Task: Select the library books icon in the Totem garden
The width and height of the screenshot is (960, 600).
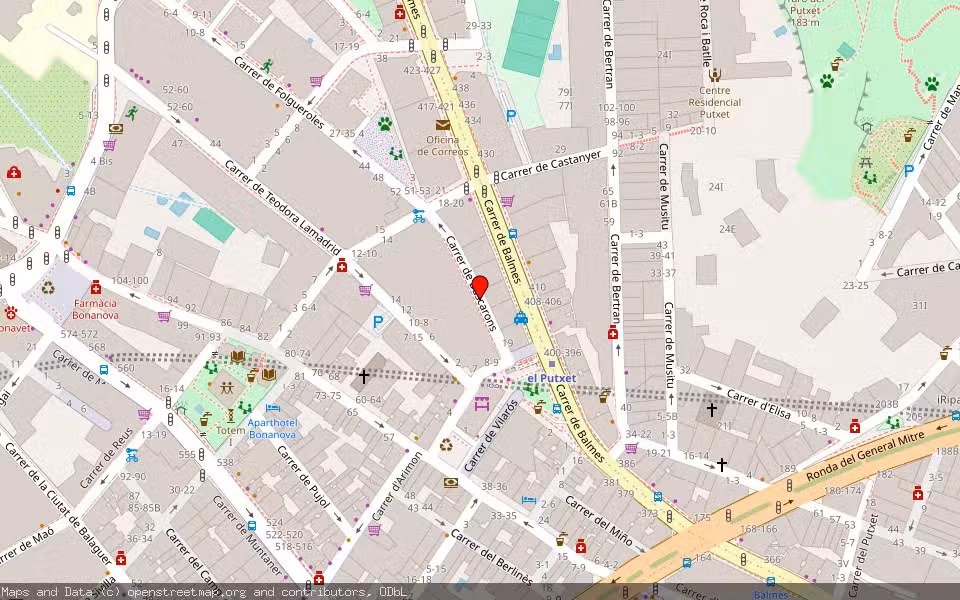Action: click(237, 357)
